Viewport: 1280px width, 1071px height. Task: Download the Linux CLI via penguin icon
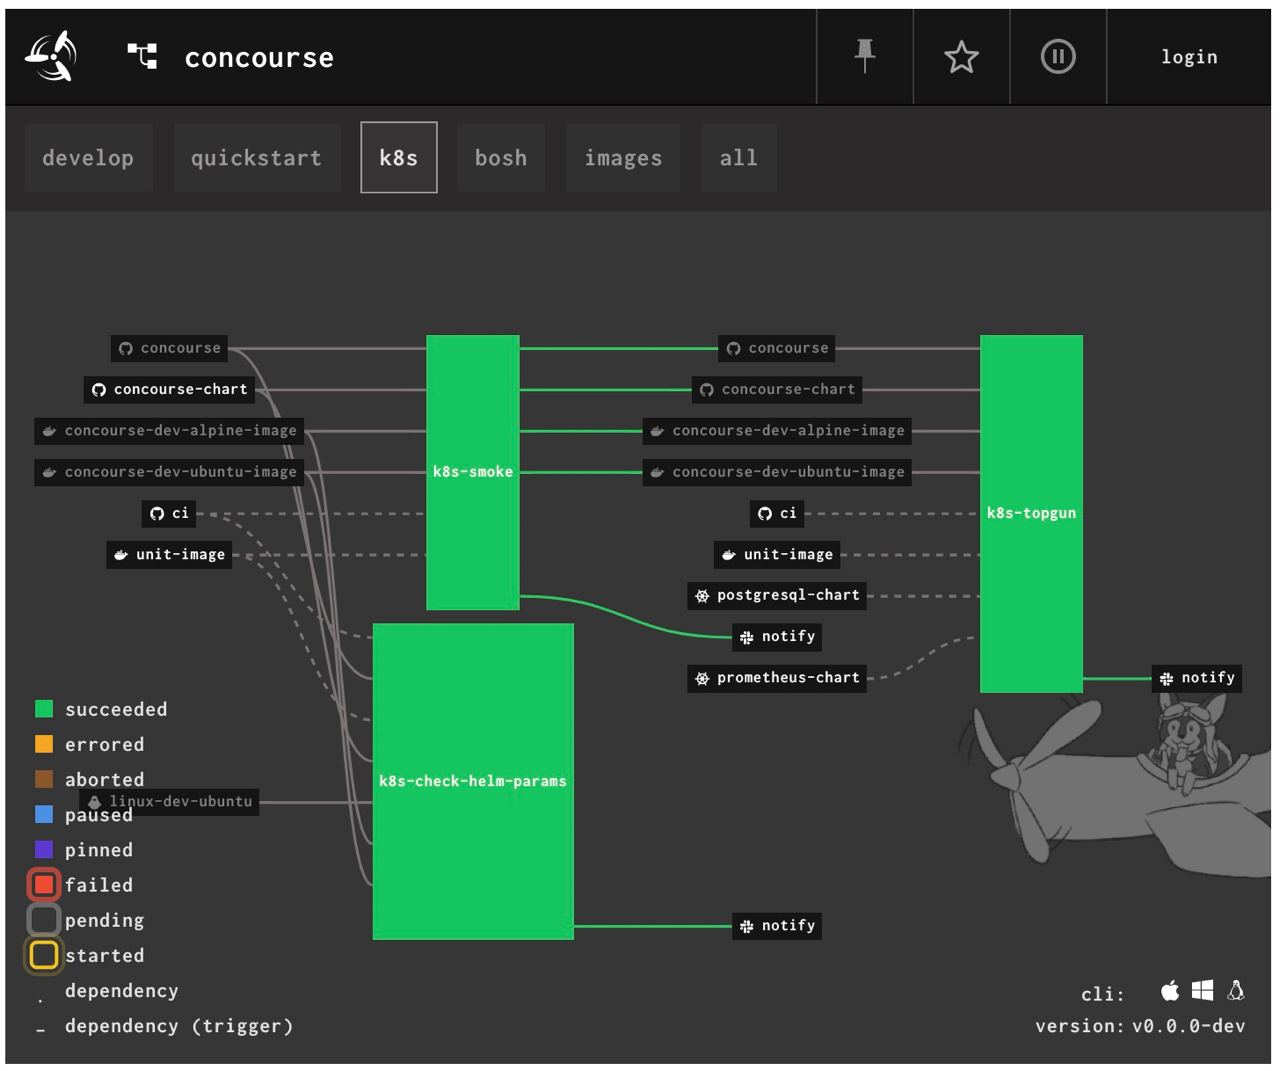coord(1236,990)
